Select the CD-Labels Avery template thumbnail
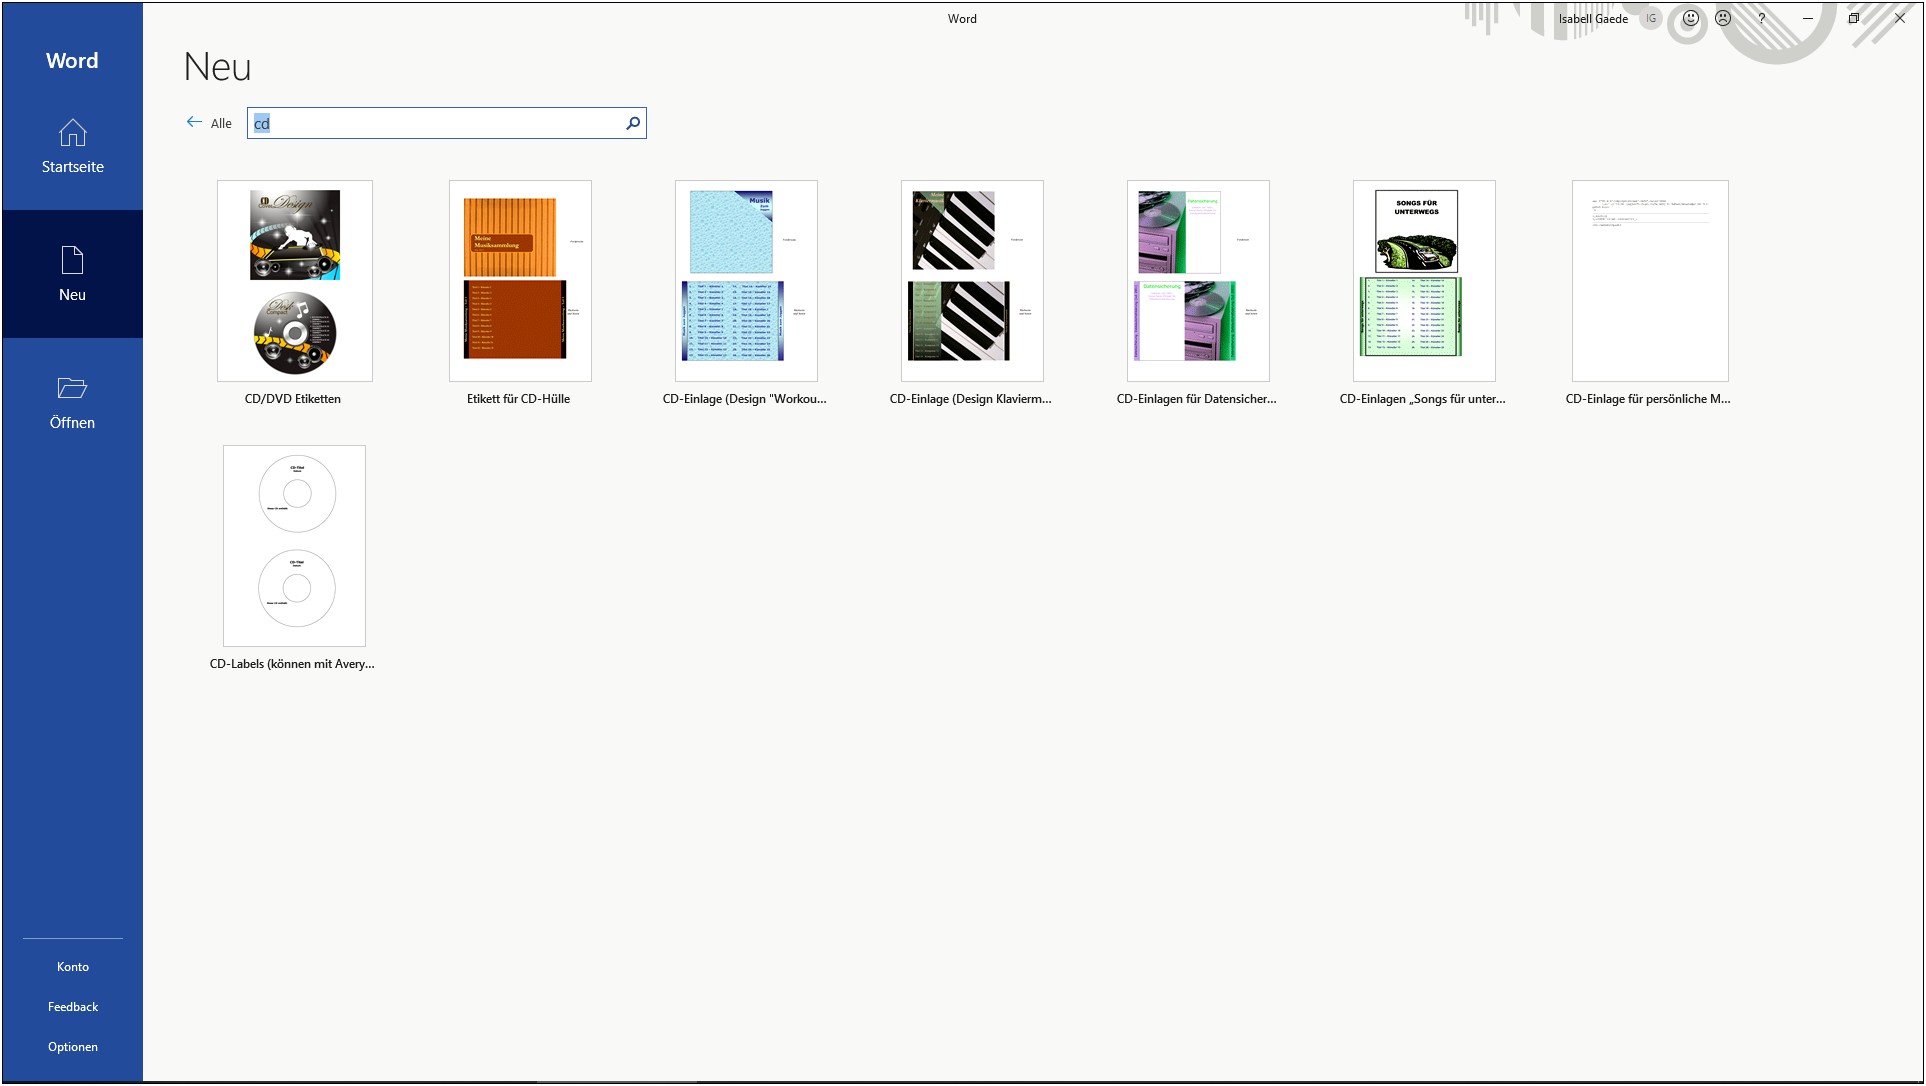Image resolution: width=1926 pixels, height=1086 pixels. coord(294,546)
